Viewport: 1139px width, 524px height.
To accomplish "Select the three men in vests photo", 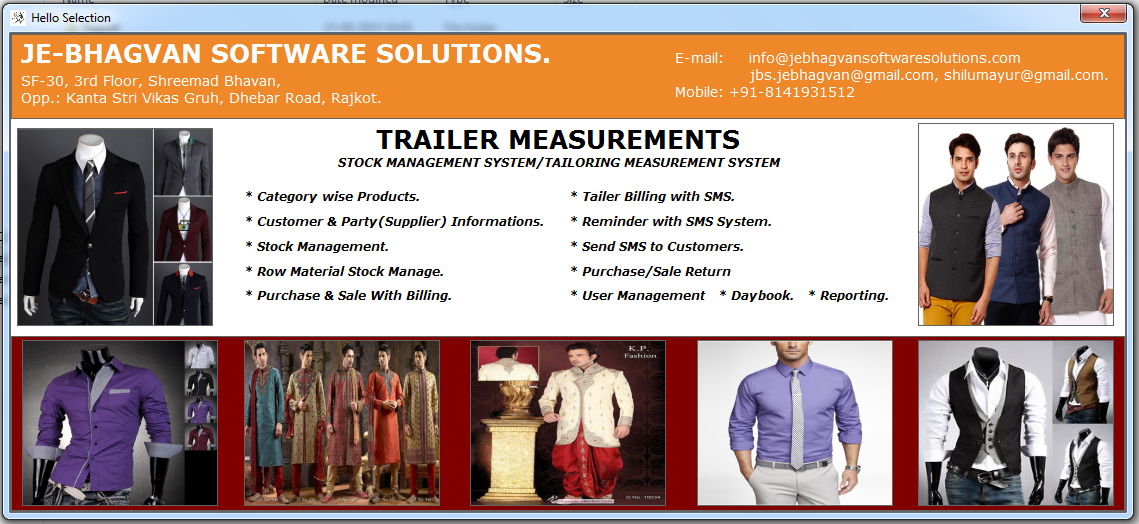I will [x=1016, y=224].
